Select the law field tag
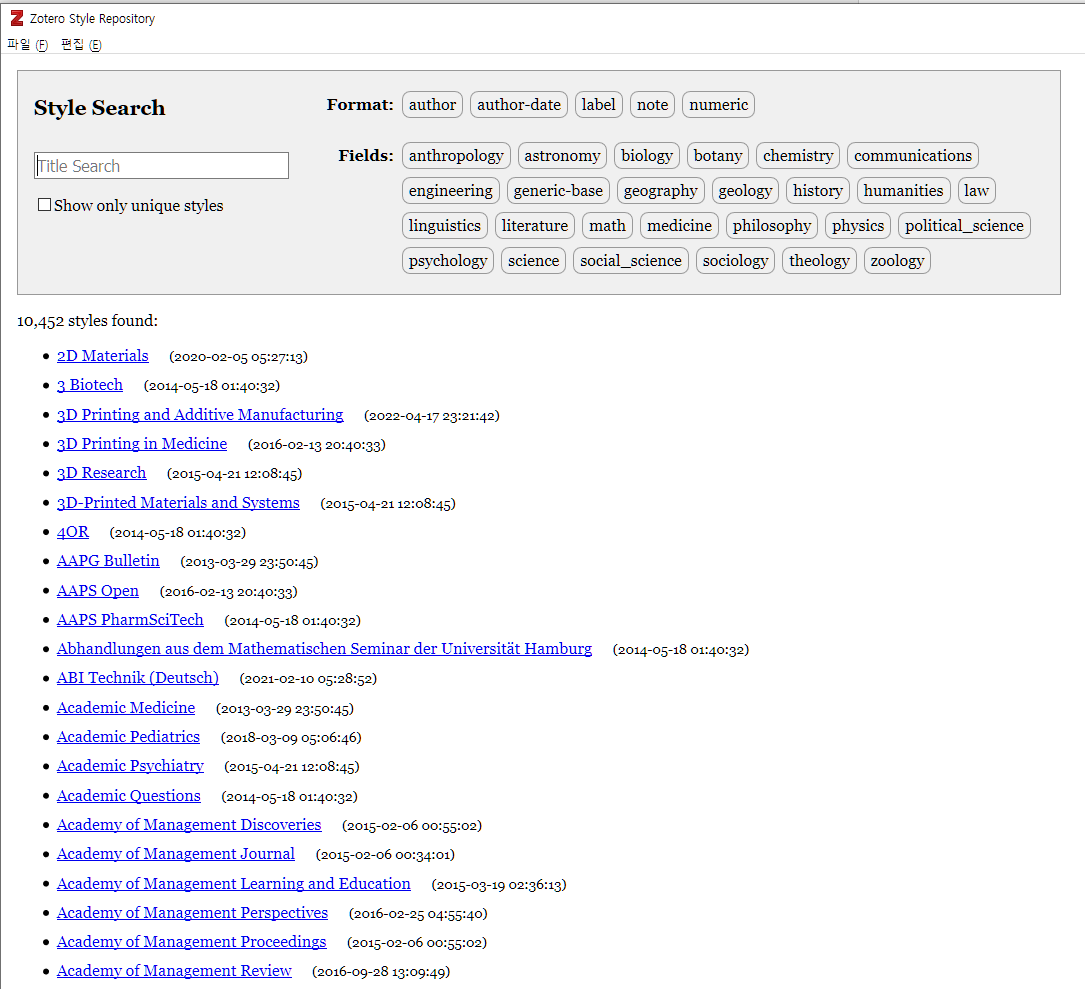 (x=976, y=190)
